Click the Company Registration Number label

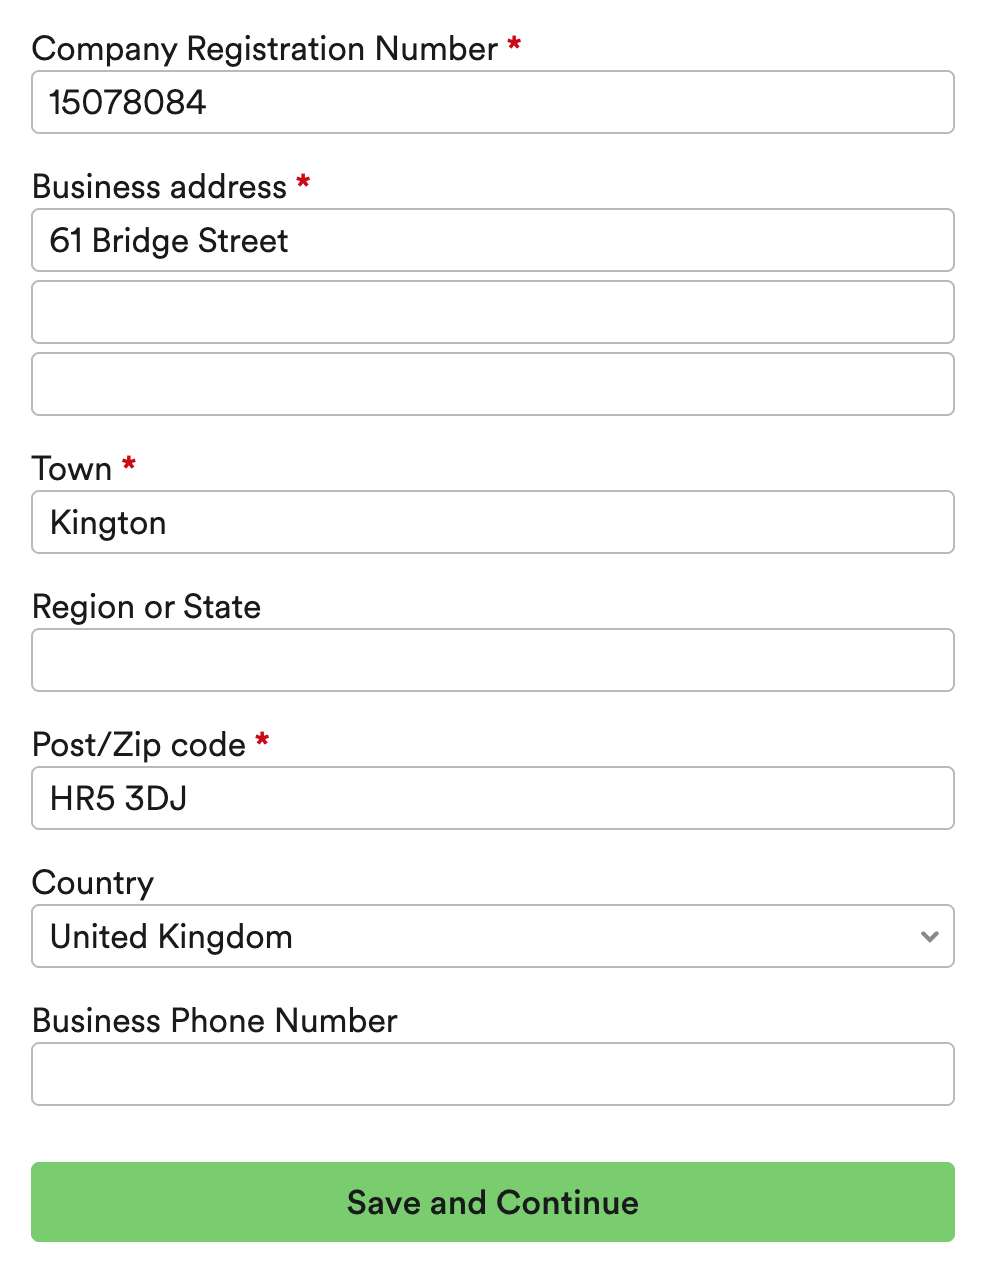coord(265,49)
